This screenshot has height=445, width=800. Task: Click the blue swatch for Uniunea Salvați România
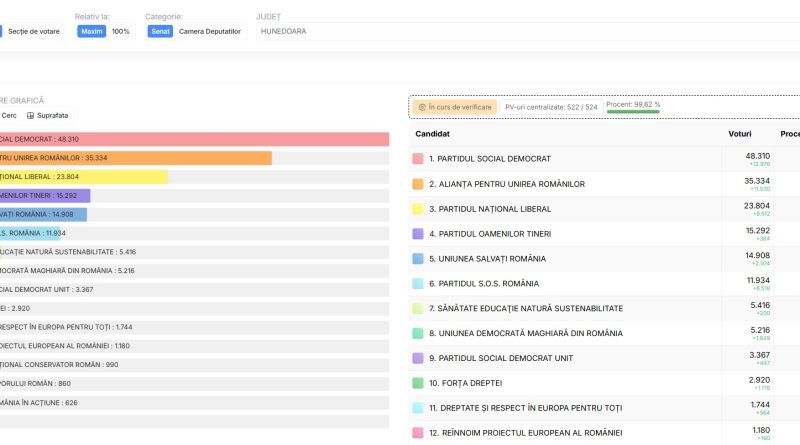point(418,259)
